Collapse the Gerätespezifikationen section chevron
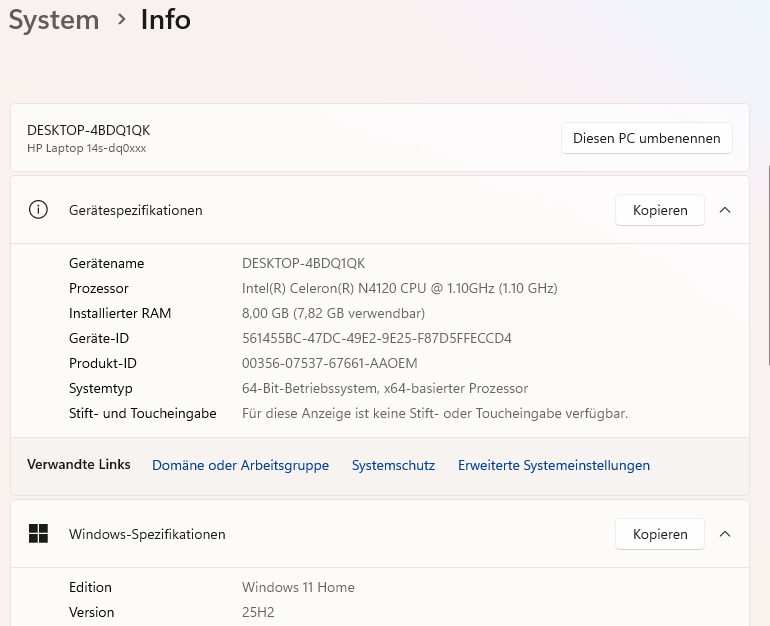The height and width of the screenshot is (626, 770). click(x=725, y=210)
